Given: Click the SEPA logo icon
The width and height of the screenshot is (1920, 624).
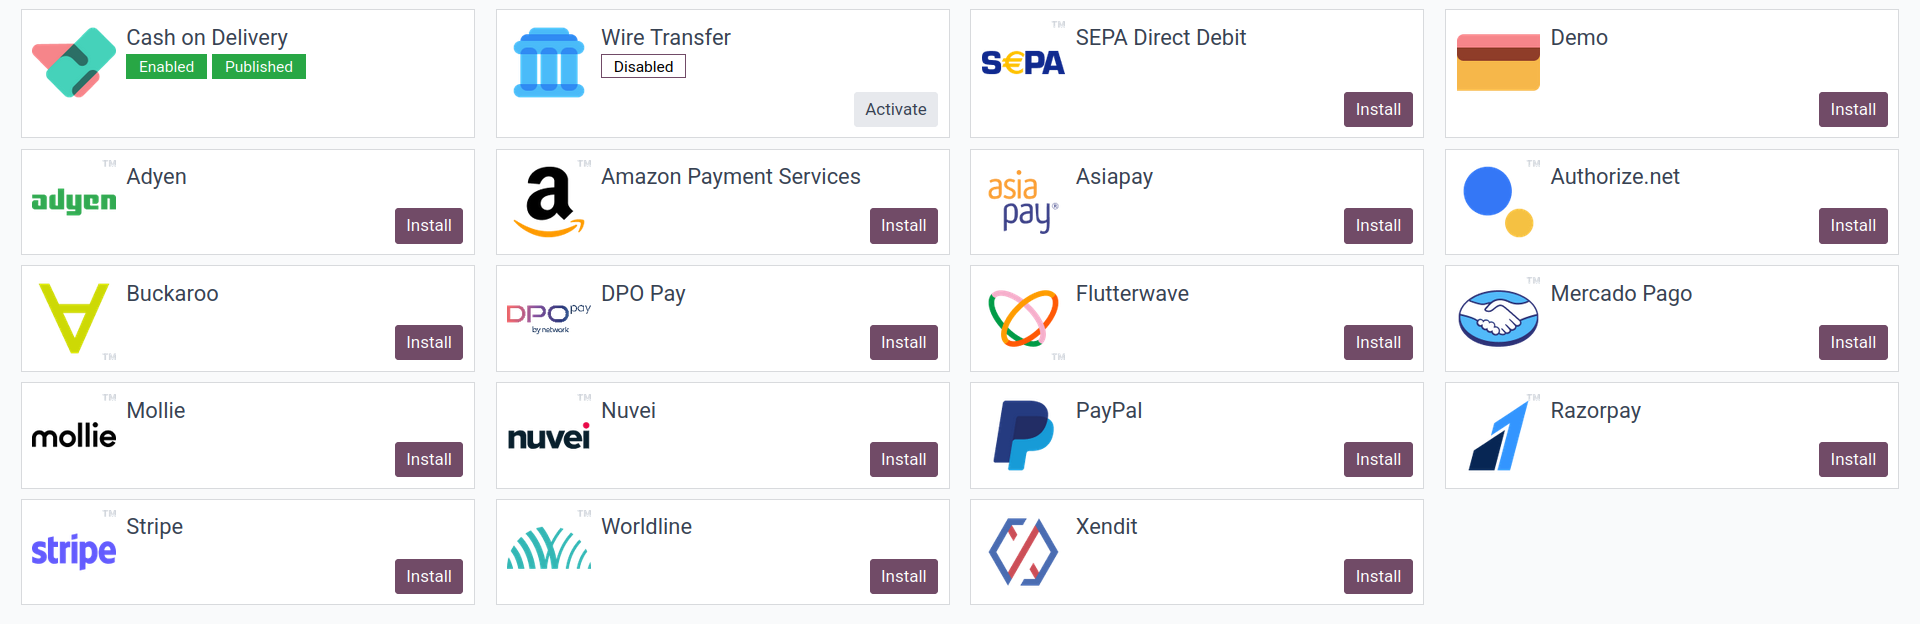Looking at the screenshot, I should click(x=1023, y=63).
